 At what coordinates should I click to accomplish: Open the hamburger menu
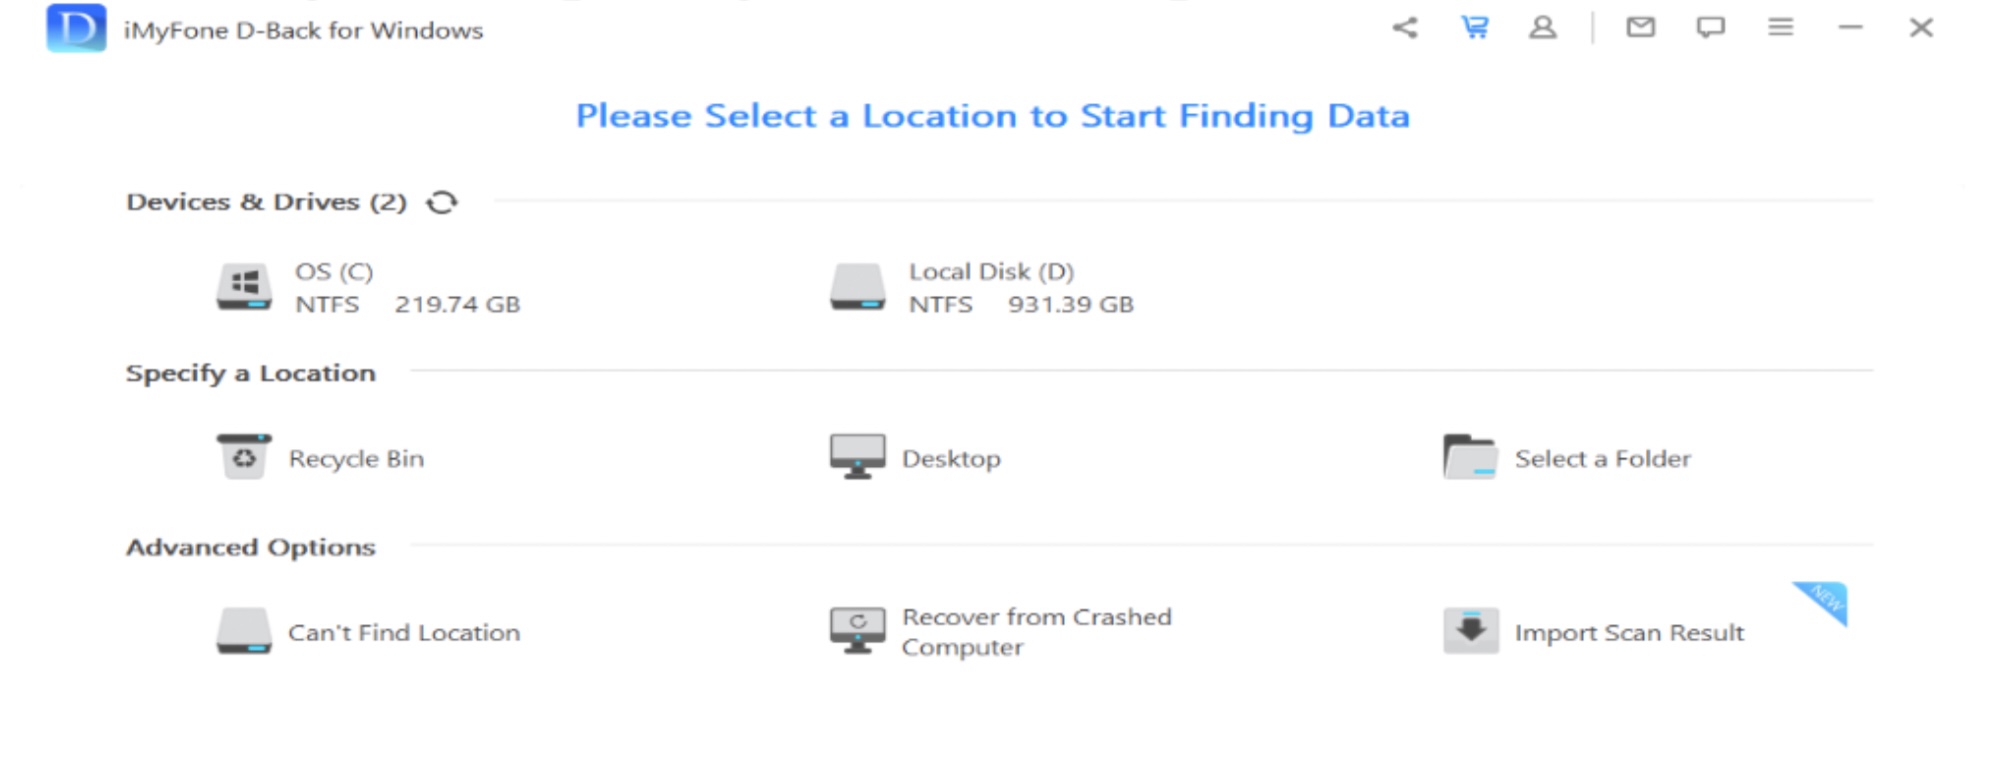tap(1780, 27)
